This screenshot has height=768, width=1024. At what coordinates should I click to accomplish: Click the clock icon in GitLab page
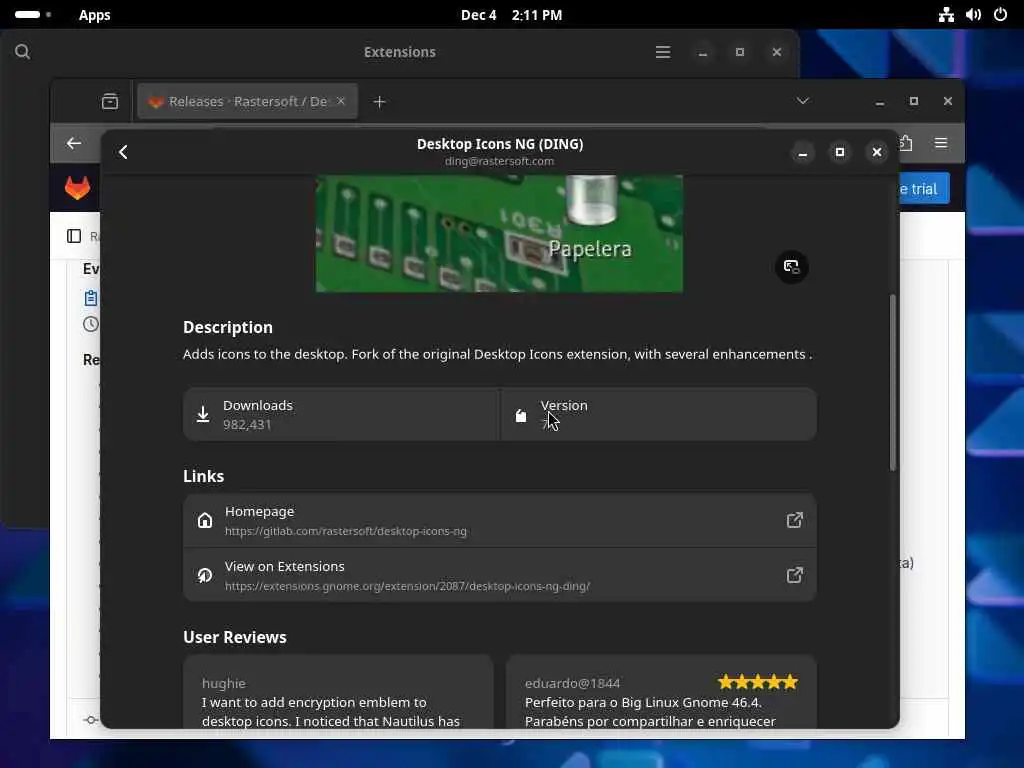(x=91, y=324)
